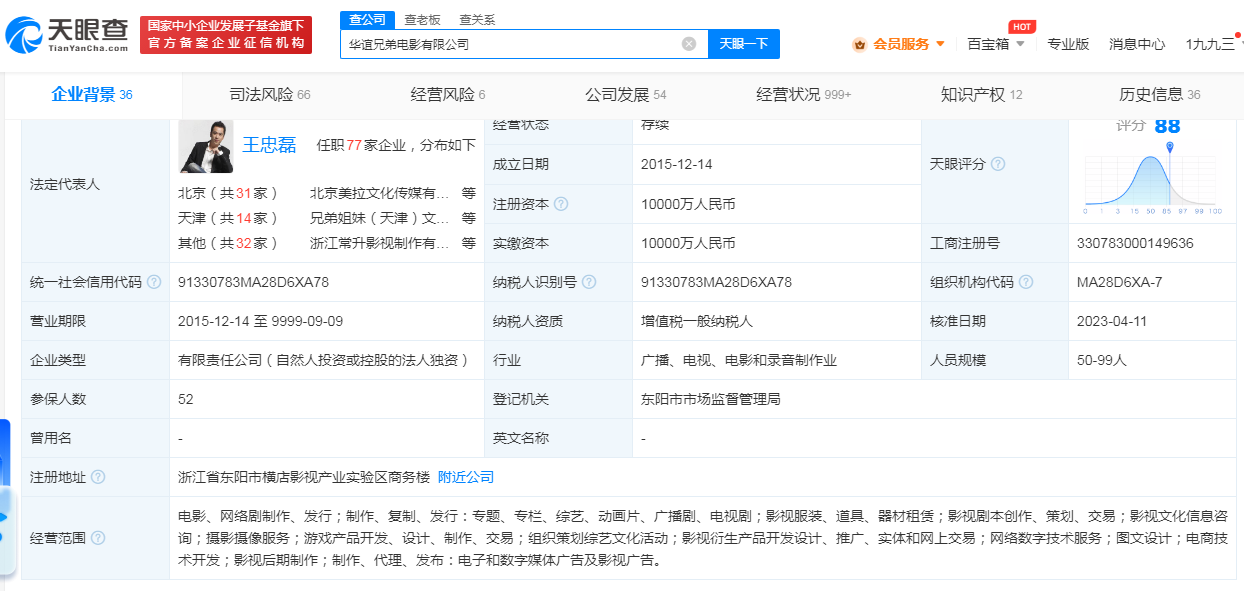The height and width of the screenshot is (591, 1244).
Task: Click the 参保人数 value 52
Action: click(186, 399)
